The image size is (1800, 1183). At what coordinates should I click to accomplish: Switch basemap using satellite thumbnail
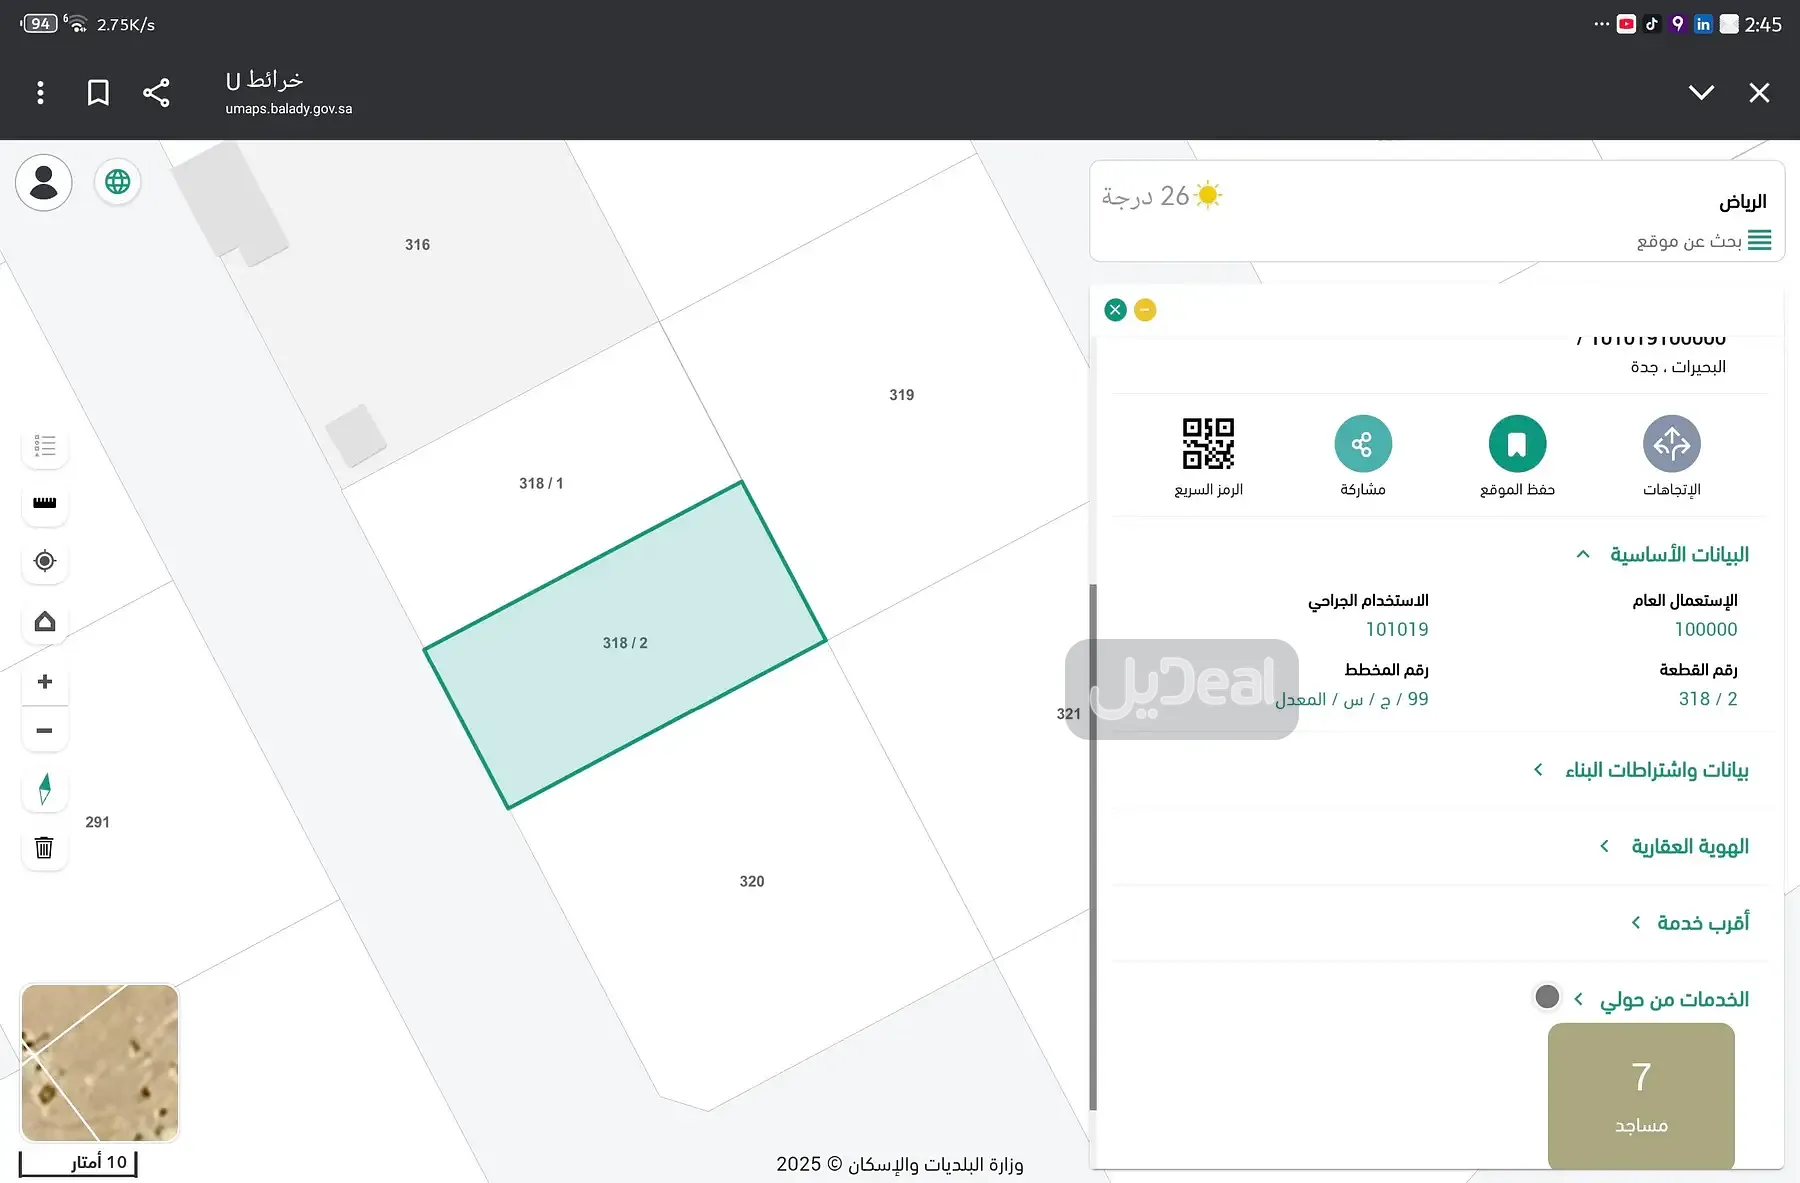coord(100,1062)
